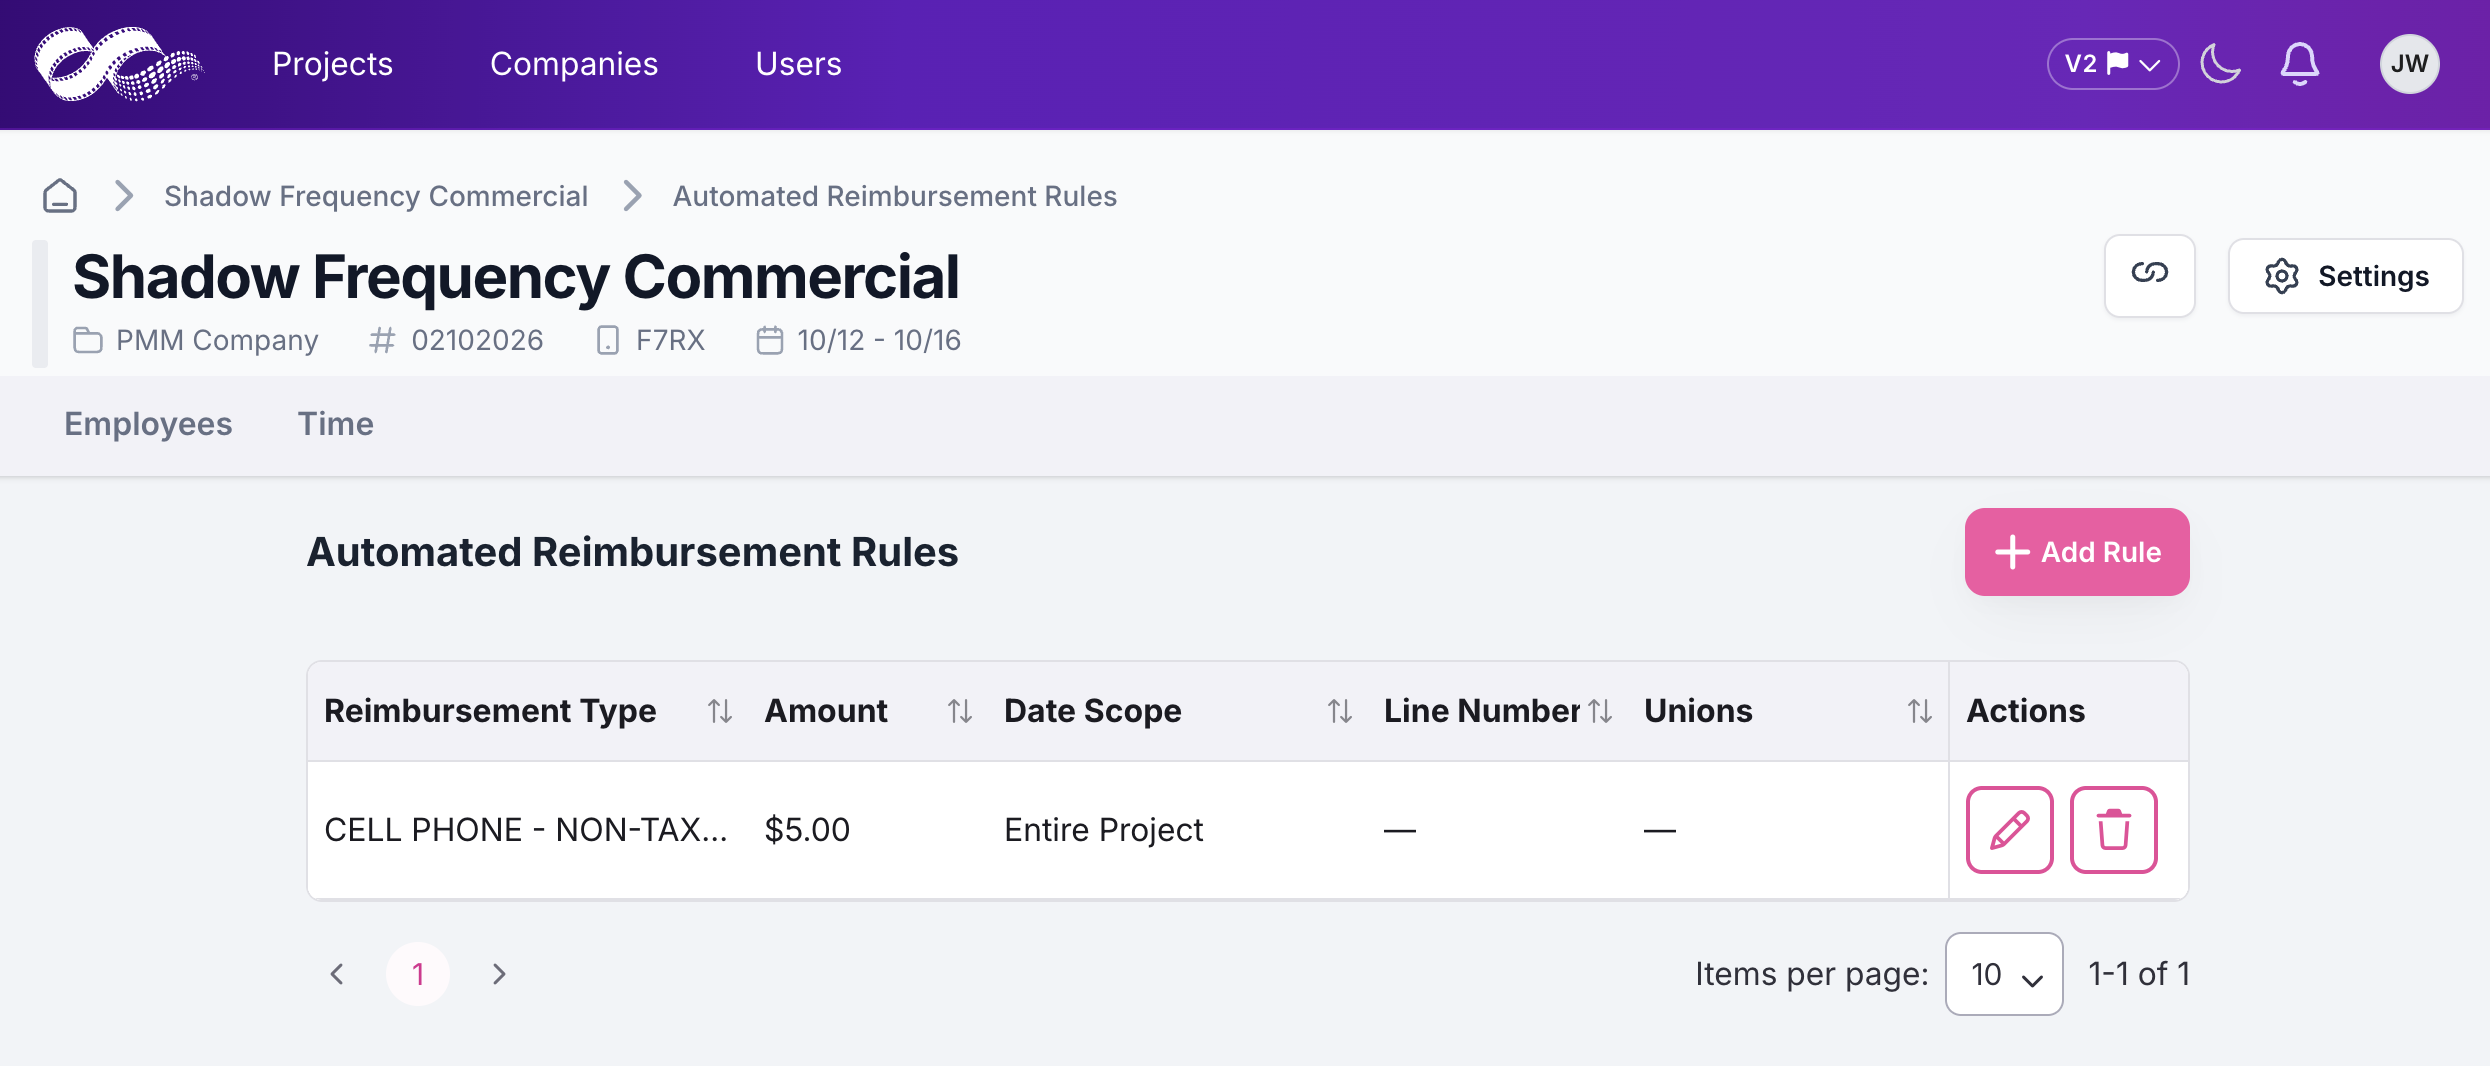The image size is (2490, 1066).
Task: Go to home via breadcrumb house icon
Action: (60, 196)
